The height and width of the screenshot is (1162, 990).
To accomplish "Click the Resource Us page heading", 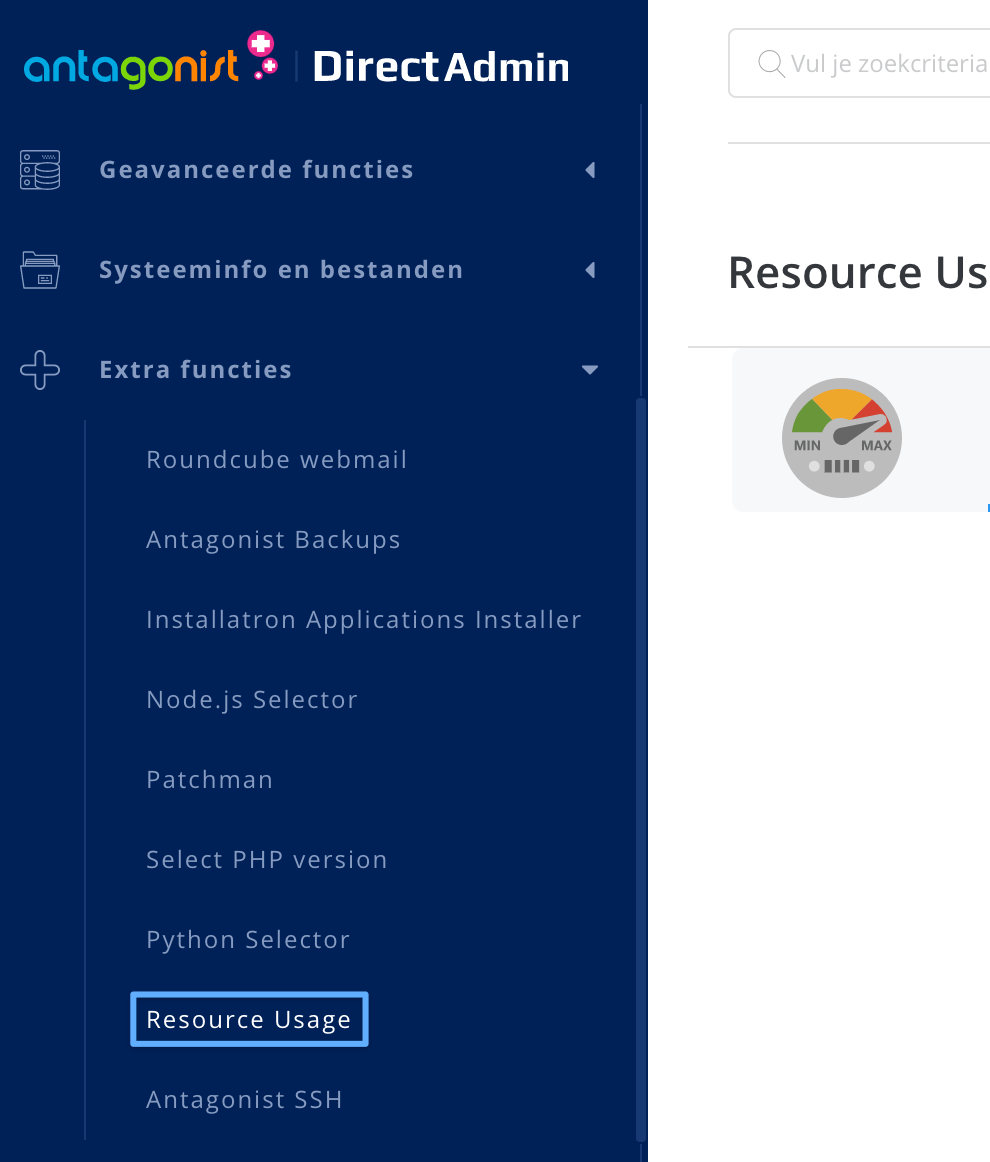I will [x=858, y=273].
